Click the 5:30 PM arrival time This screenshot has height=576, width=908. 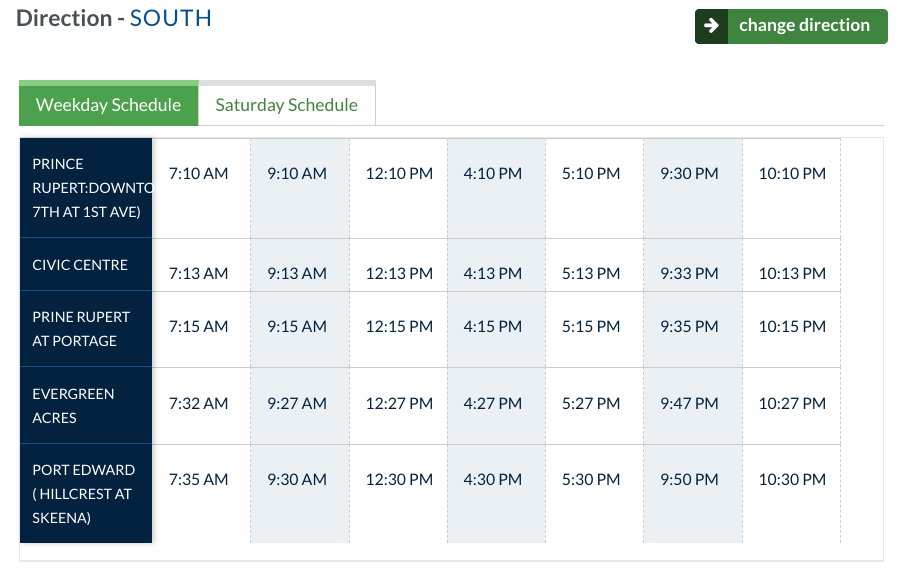tap(591, 480)
